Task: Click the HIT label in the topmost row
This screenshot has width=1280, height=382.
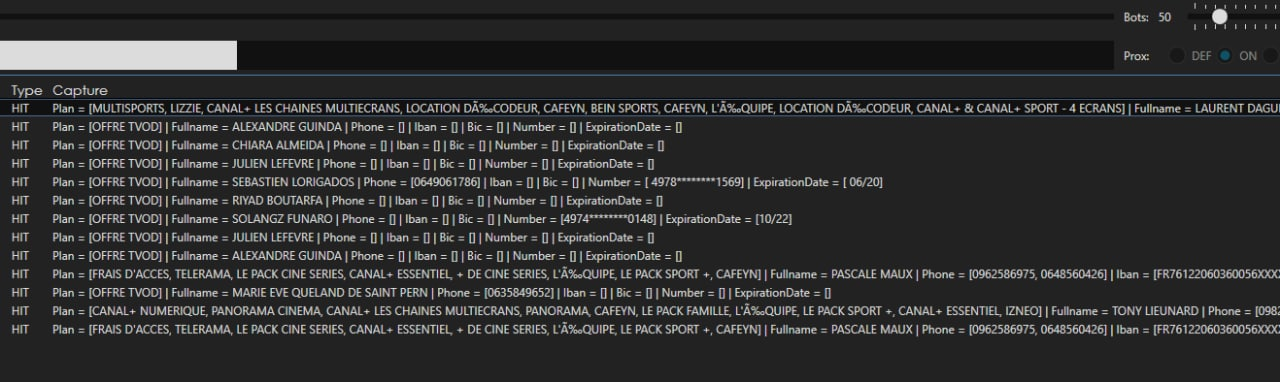Action: coord(20,108)
